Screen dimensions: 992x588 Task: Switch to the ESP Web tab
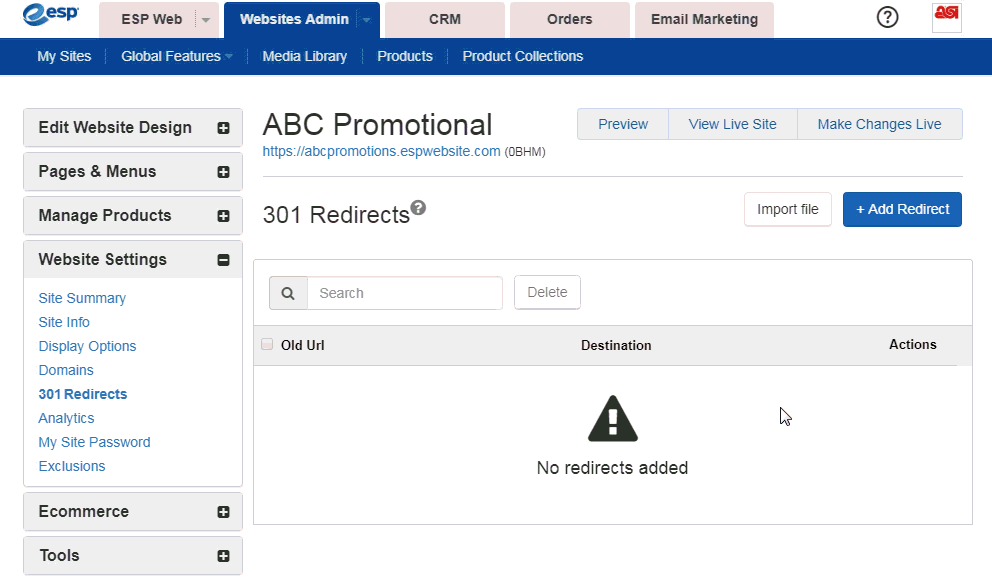coord(151,20)
